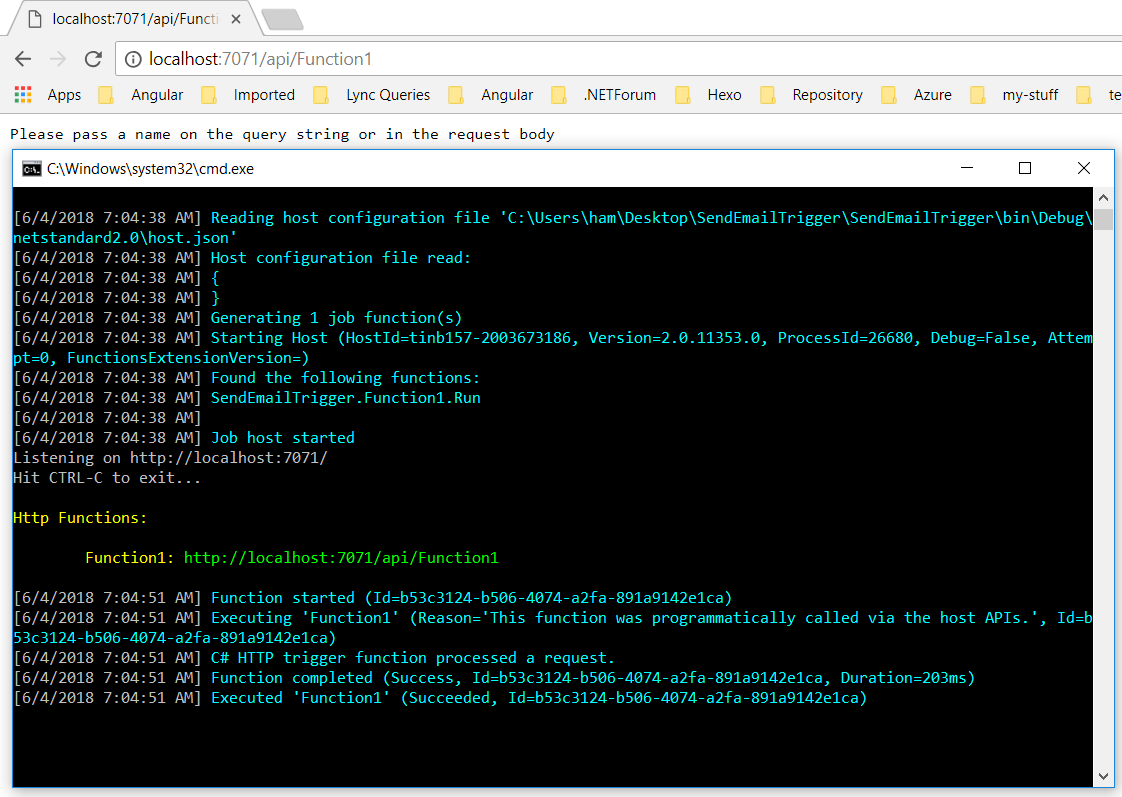The width and height of the screenshot is (1122, 797).
Task: Click the browser forward arrow
Action: (x=58, y=59)
